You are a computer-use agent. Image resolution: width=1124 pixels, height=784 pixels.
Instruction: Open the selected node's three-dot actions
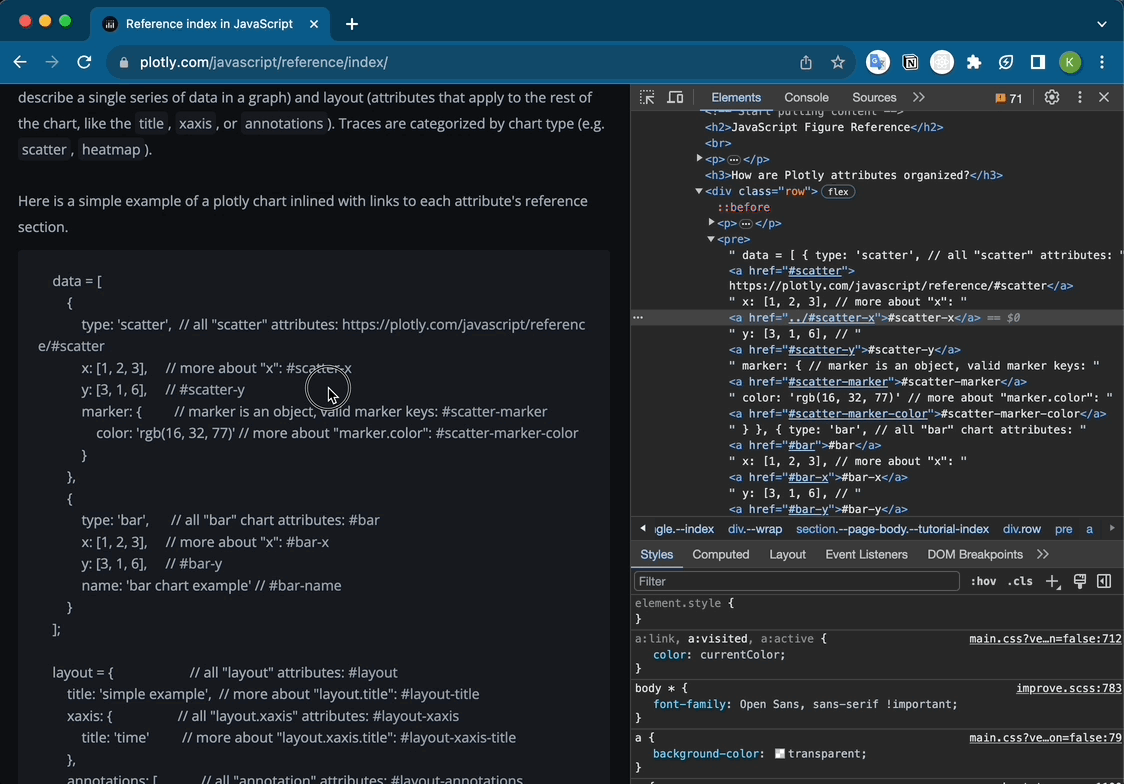(x=638, y=317)
